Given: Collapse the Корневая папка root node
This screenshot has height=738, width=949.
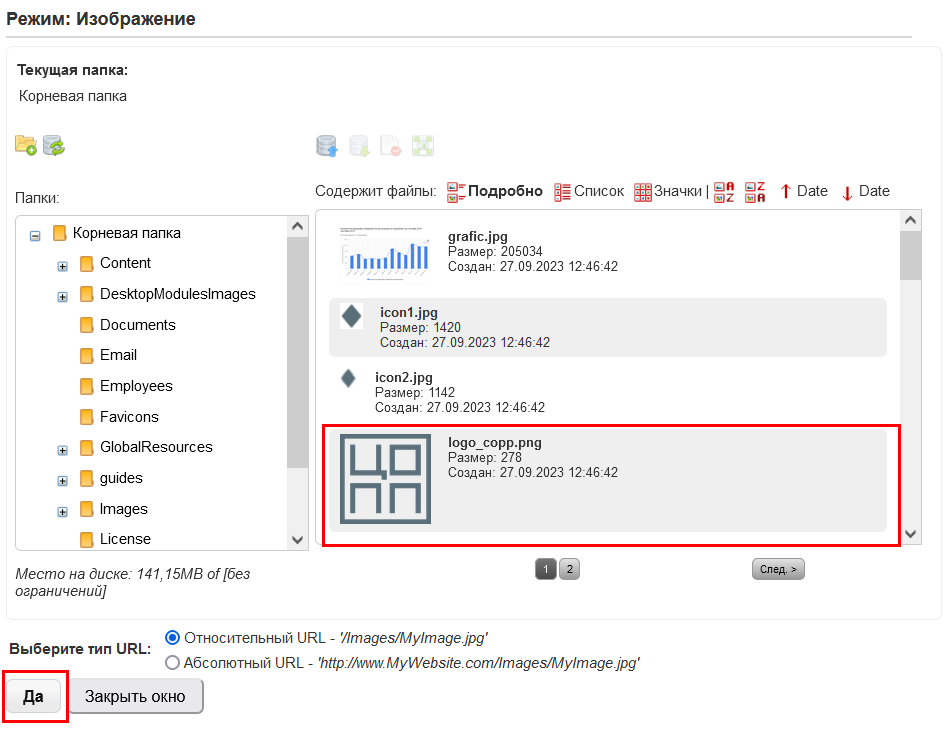Looking at the screenshot, I should click(35, 235).
